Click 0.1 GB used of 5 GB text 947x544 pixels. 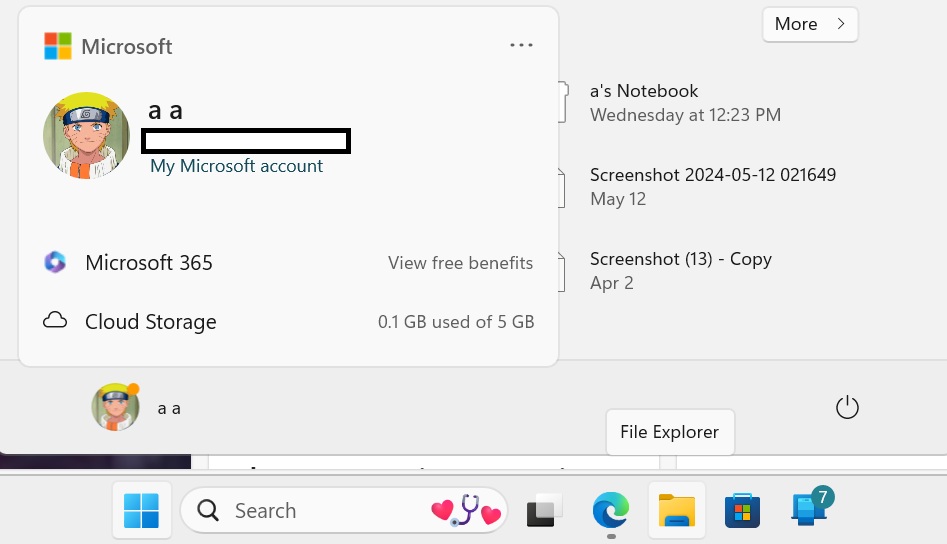[x=456, y=322]
